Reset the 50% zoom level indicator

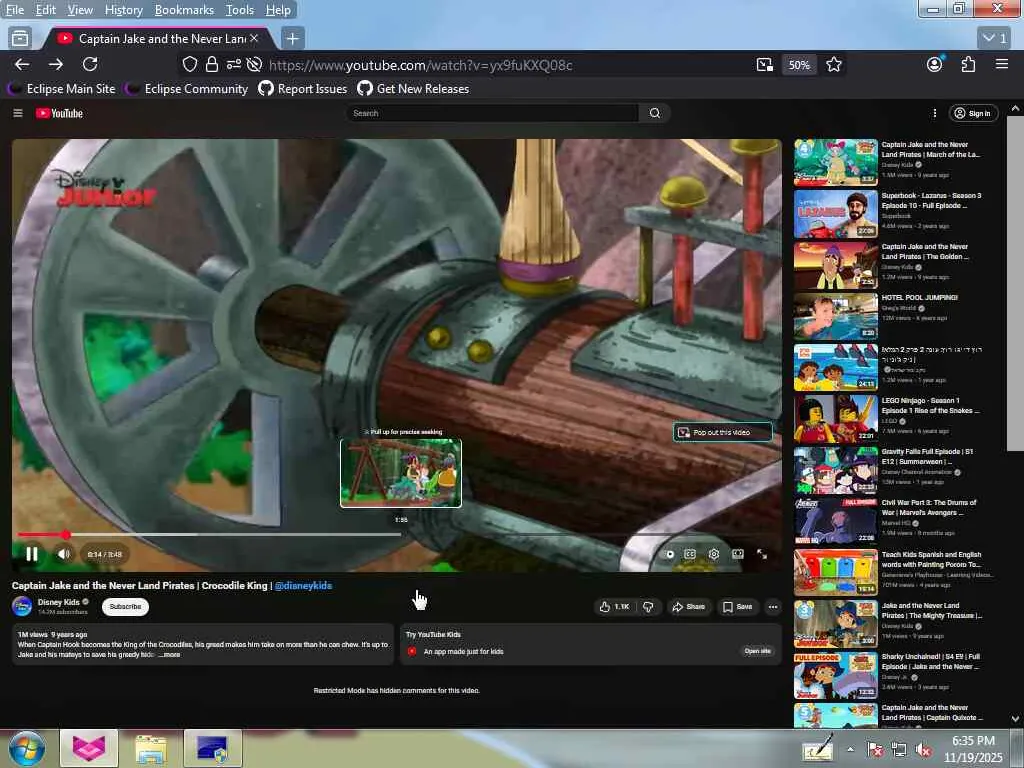click(x=799, y=65)
